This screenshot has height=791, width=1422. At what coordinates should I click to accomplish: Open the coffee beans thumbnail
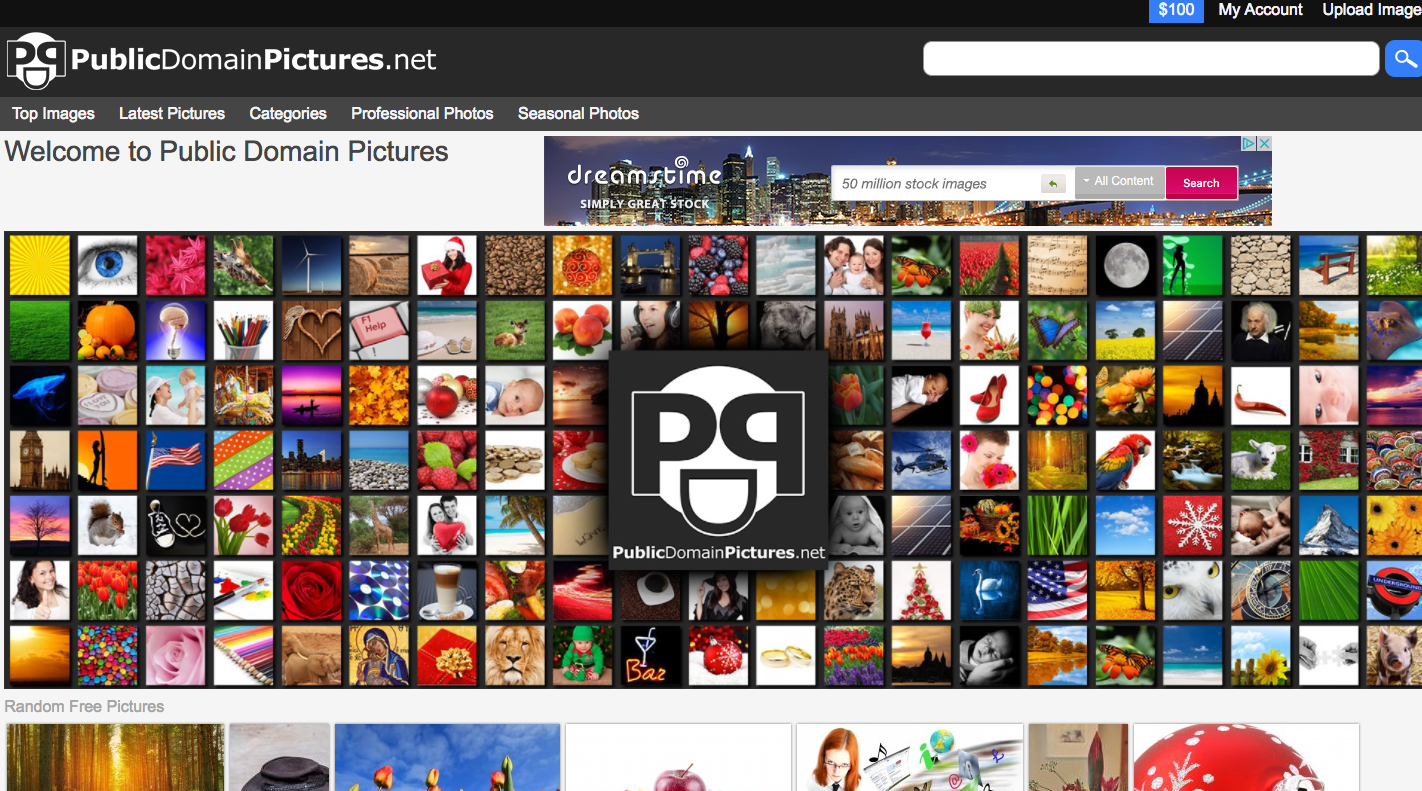[x=515, y=265]
